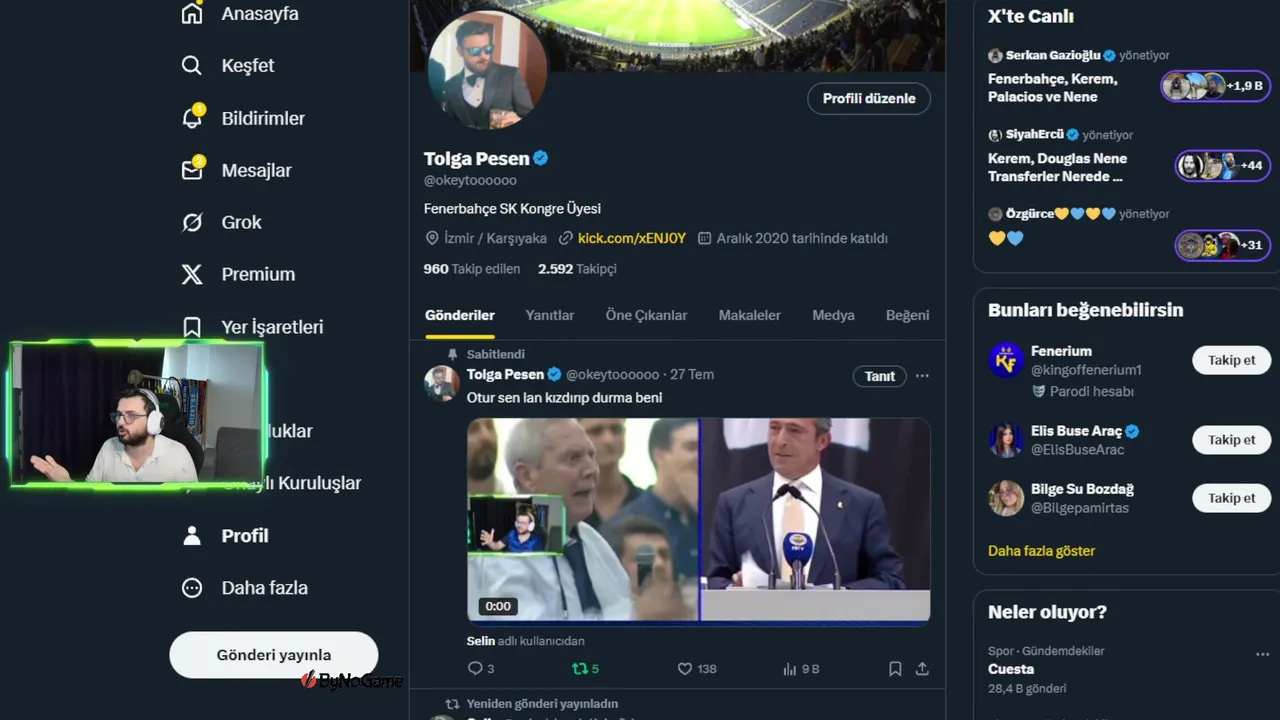The image size is (1280, 720).
Task: Open Grok from sidebar
Action: pyautogui.click(x=192, y=222)
